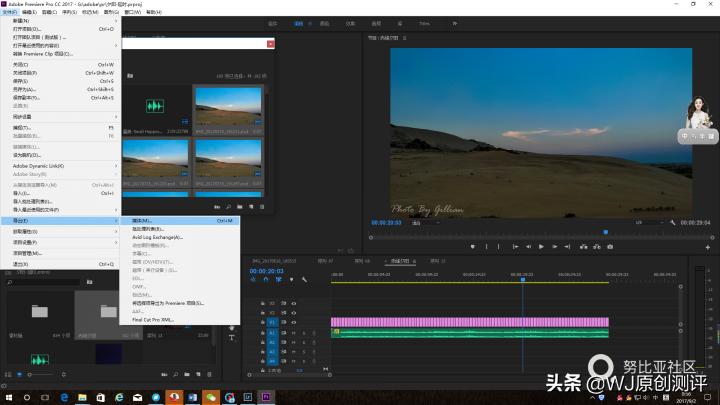Viewport: 720px width, 405px height.
Task: Select Avid Log Exchange export entry
Action: coord(157,237)
